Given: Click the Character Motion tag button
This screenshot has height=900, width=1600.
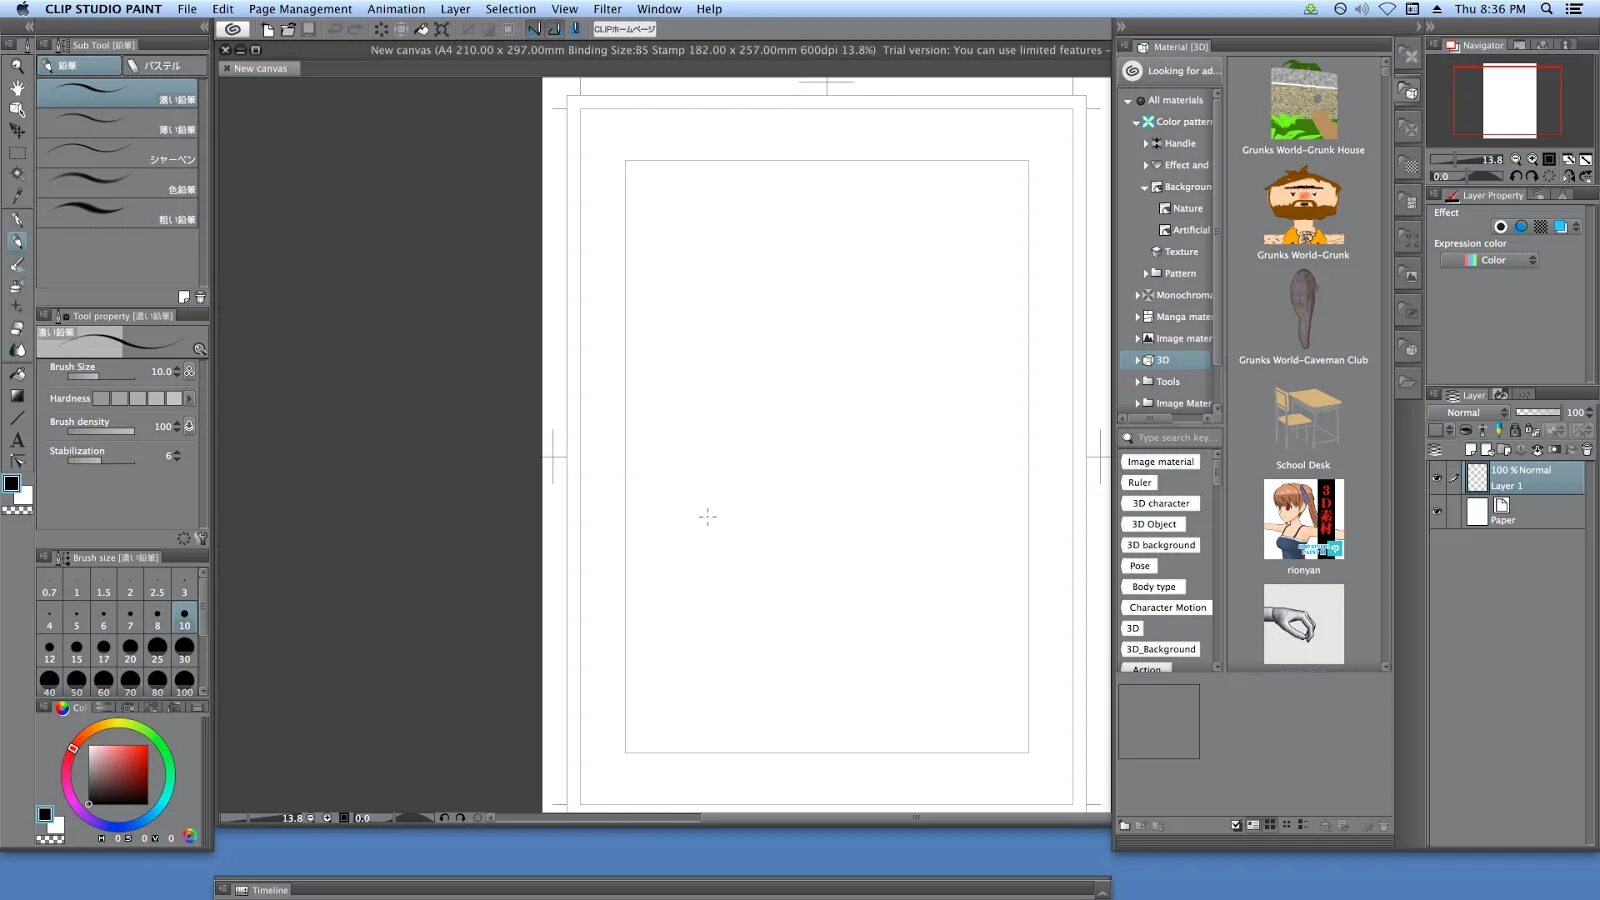Looking at the screenshot, I should point(1166,607).
